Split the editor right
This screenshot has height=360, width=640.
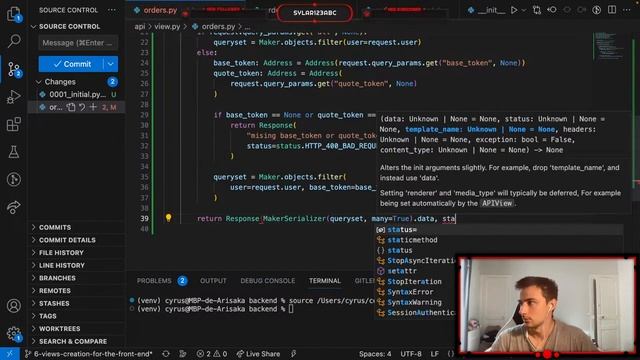[x=611, y=10]
